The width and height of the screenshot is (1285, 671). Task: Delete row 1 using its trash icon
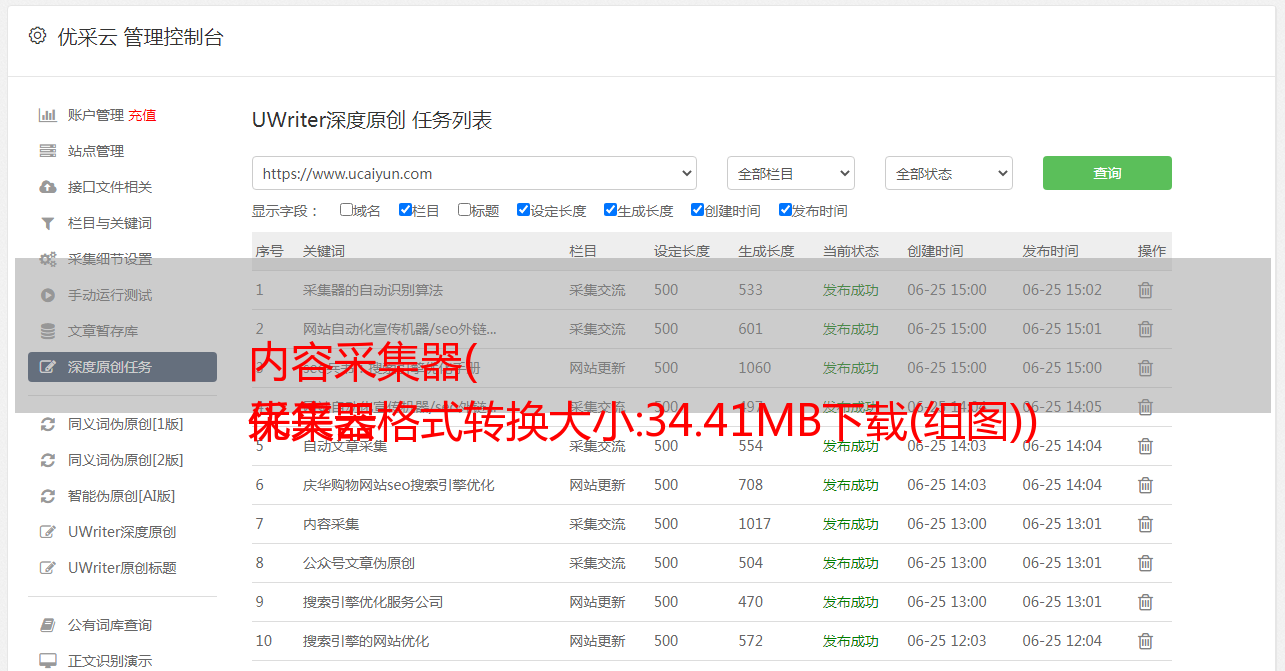coord(1145,290)
